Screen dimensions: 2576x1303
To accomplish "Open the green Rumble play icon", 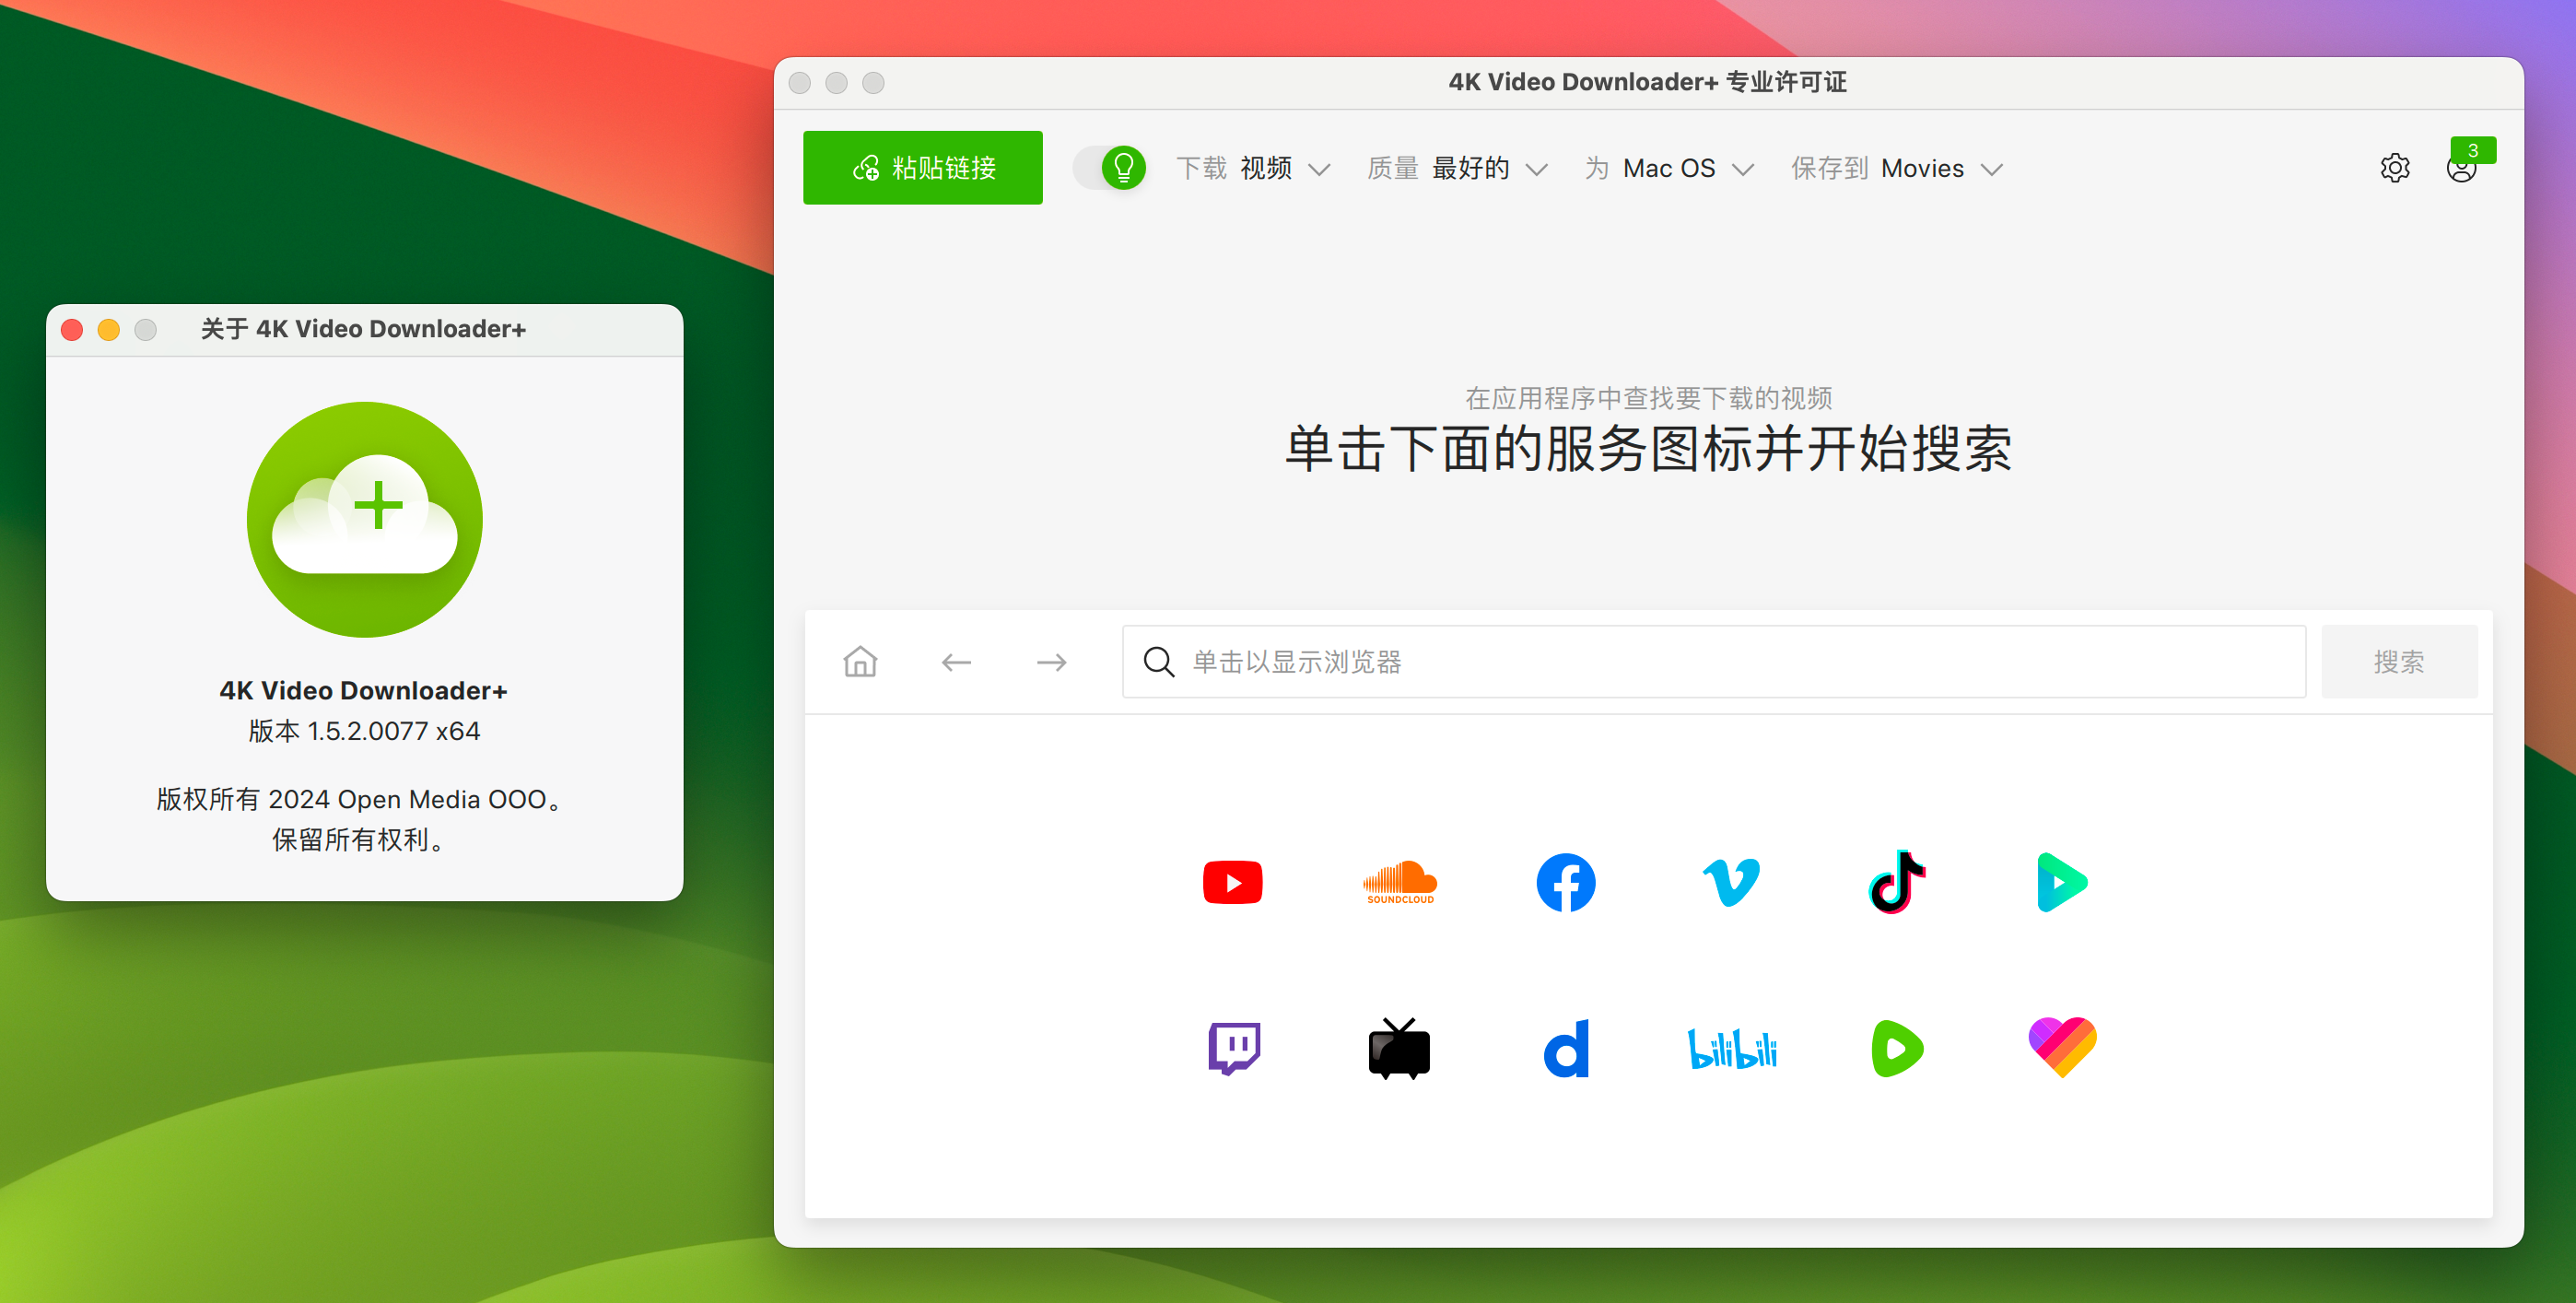I will pyautogui.click(x=1897, y=1048).
